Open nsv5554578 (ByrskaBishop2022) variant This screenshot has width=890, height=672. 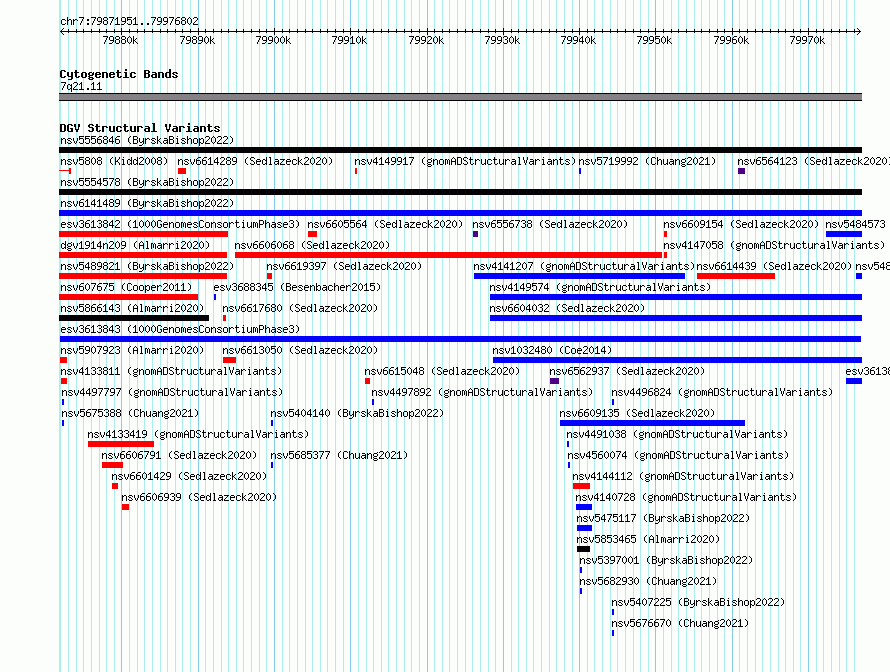pos(147,182)
